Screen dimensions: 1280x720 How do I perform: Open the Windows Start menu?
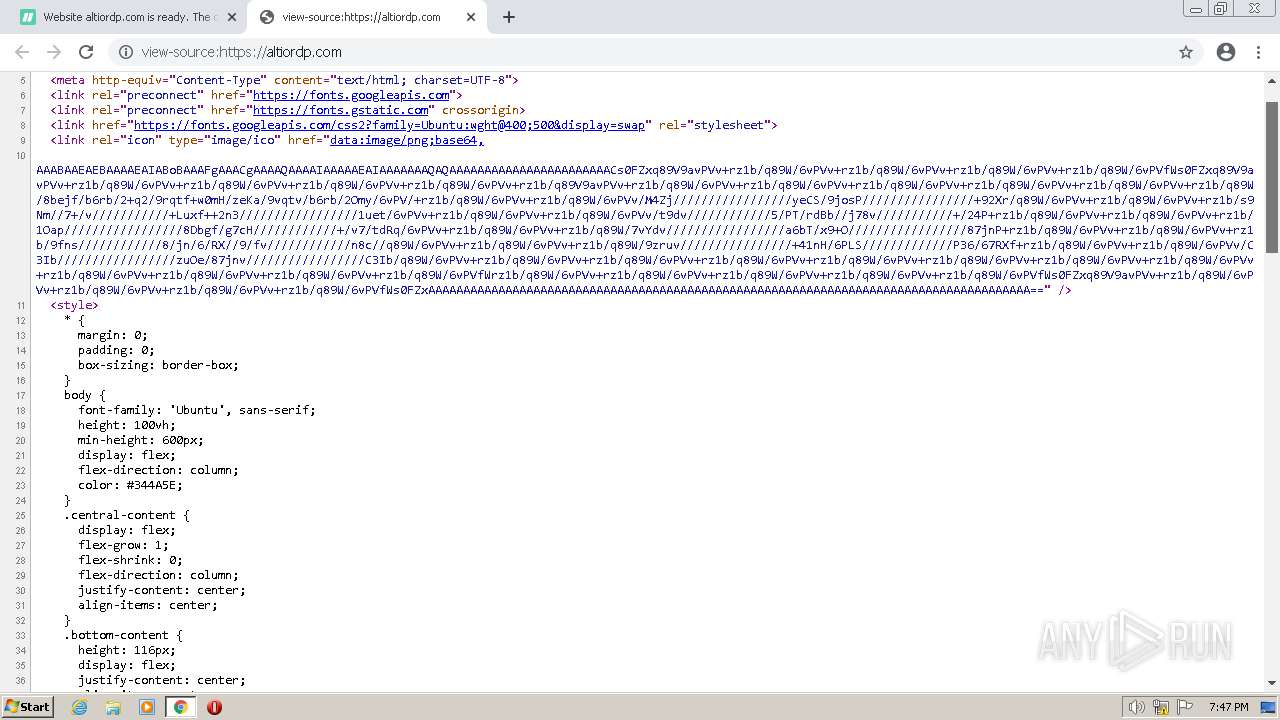(x=27, y=707)
